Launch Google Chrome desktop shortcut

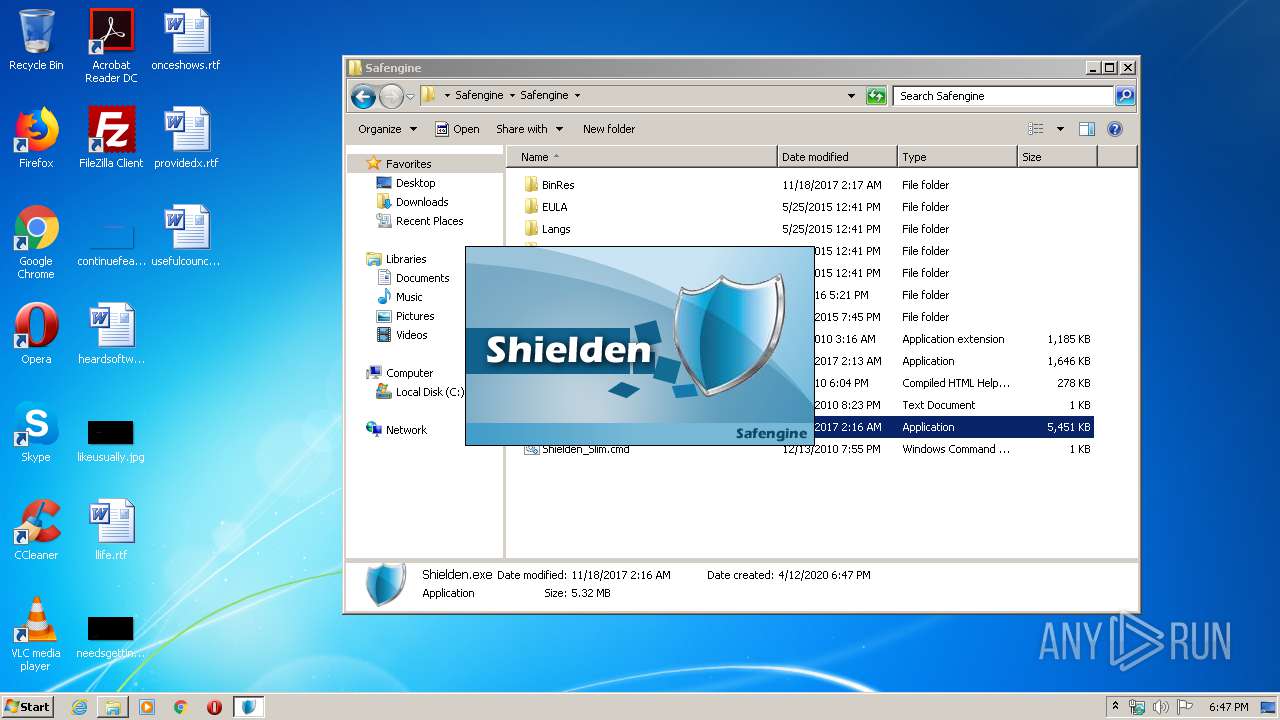coord(36,242)
